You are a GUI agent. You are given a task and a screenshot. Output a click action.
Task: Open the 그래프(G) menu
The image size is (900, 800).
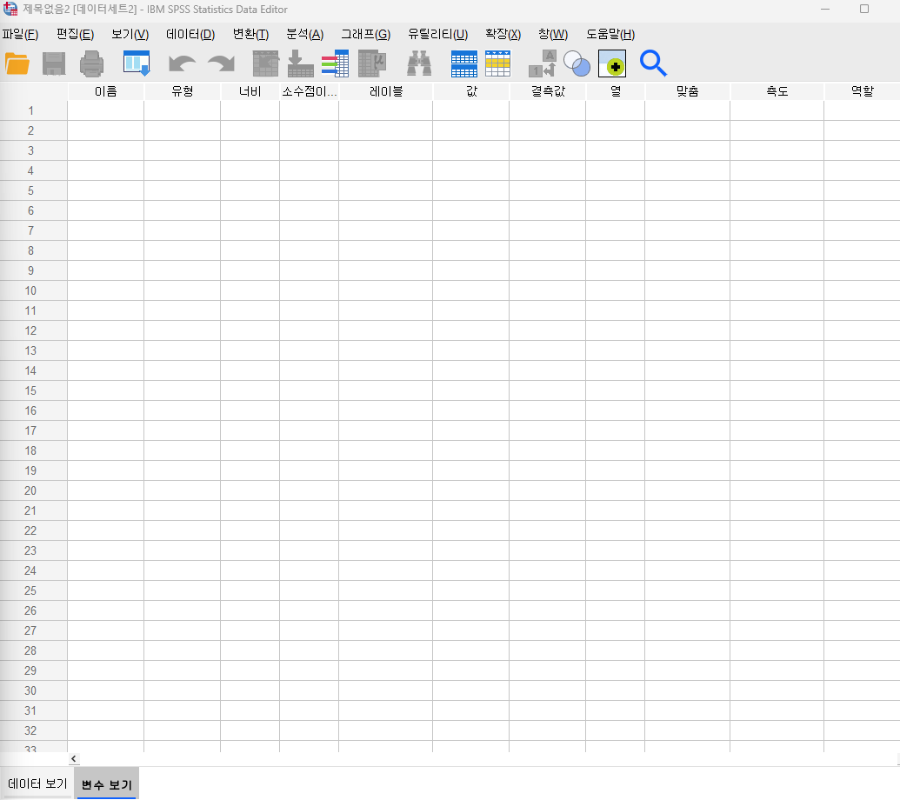click(366, 34)
